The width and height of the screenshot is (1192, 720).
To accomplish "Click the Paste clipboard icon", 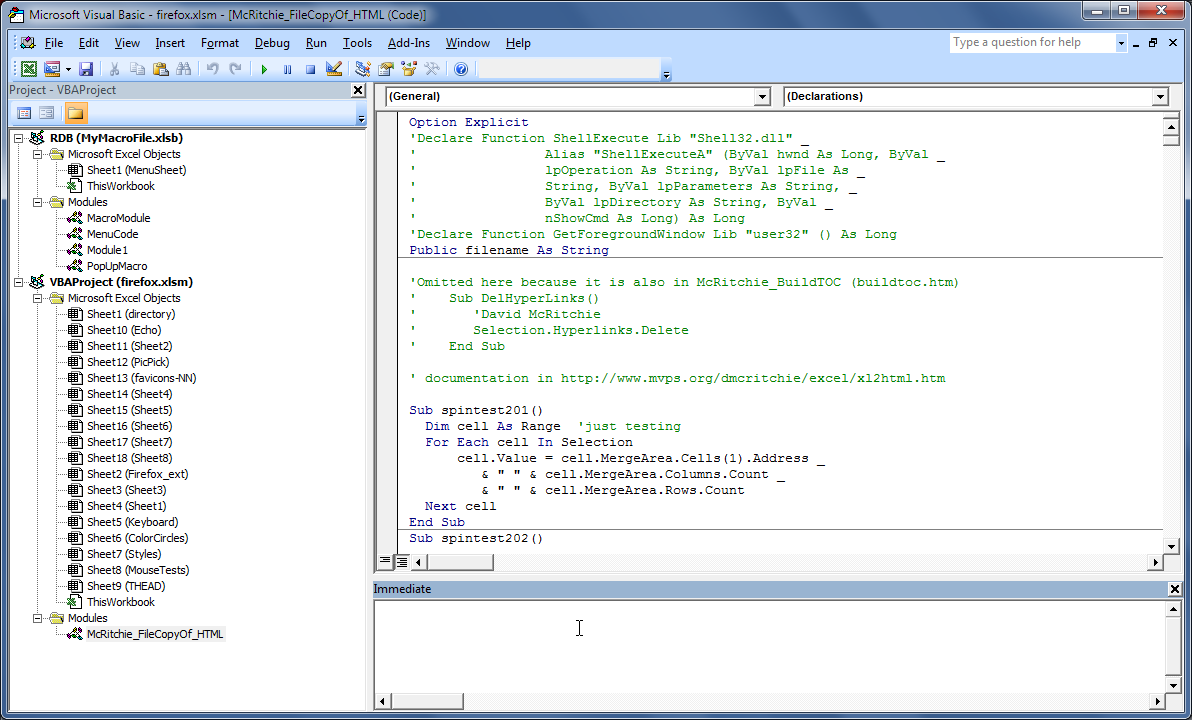I will [160, 69].
